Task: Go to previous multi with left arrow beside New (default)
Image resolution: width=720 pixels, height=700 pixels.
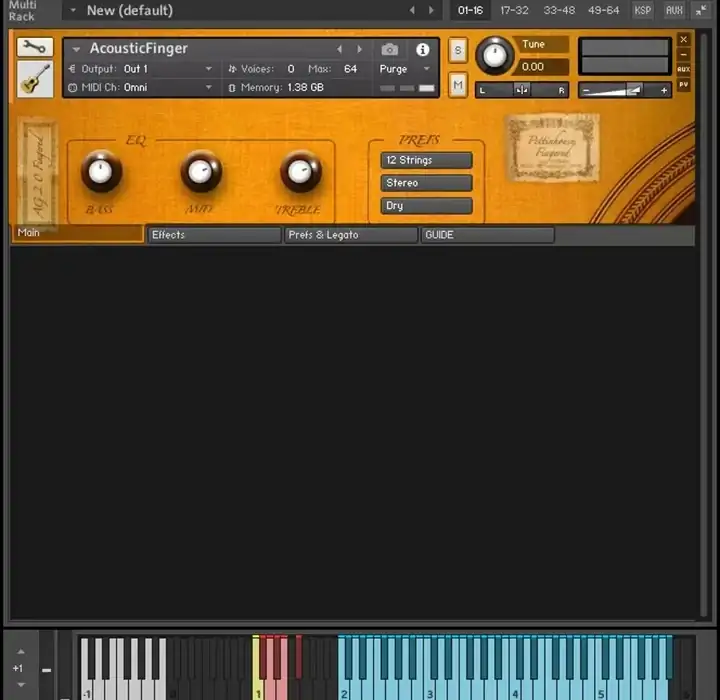Action: [412, 10]
